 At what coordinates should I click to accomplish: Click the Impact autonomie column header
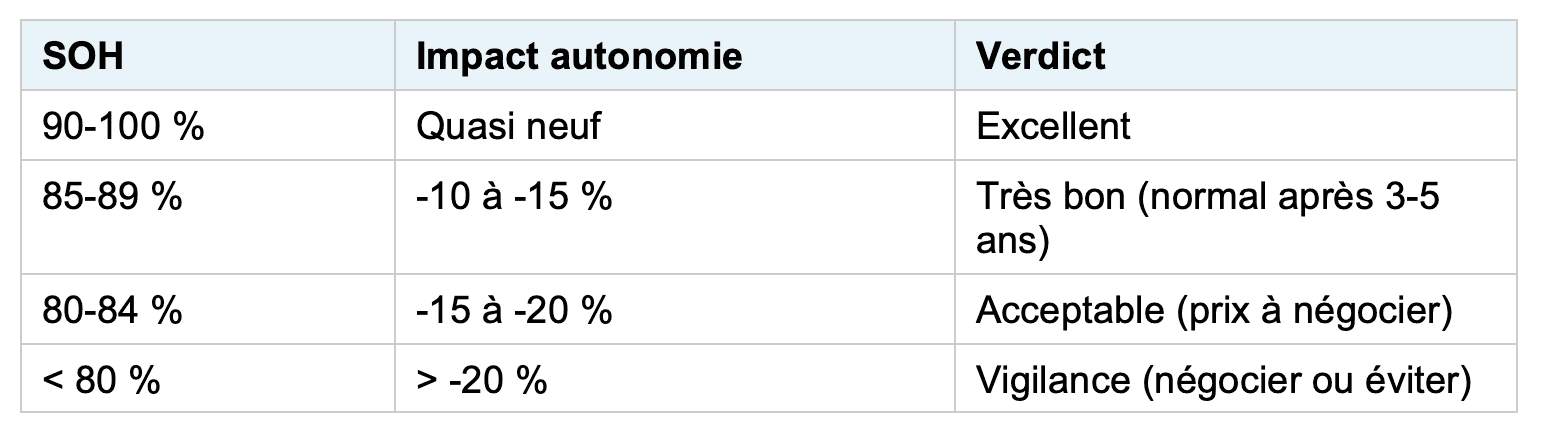point(579,57)
